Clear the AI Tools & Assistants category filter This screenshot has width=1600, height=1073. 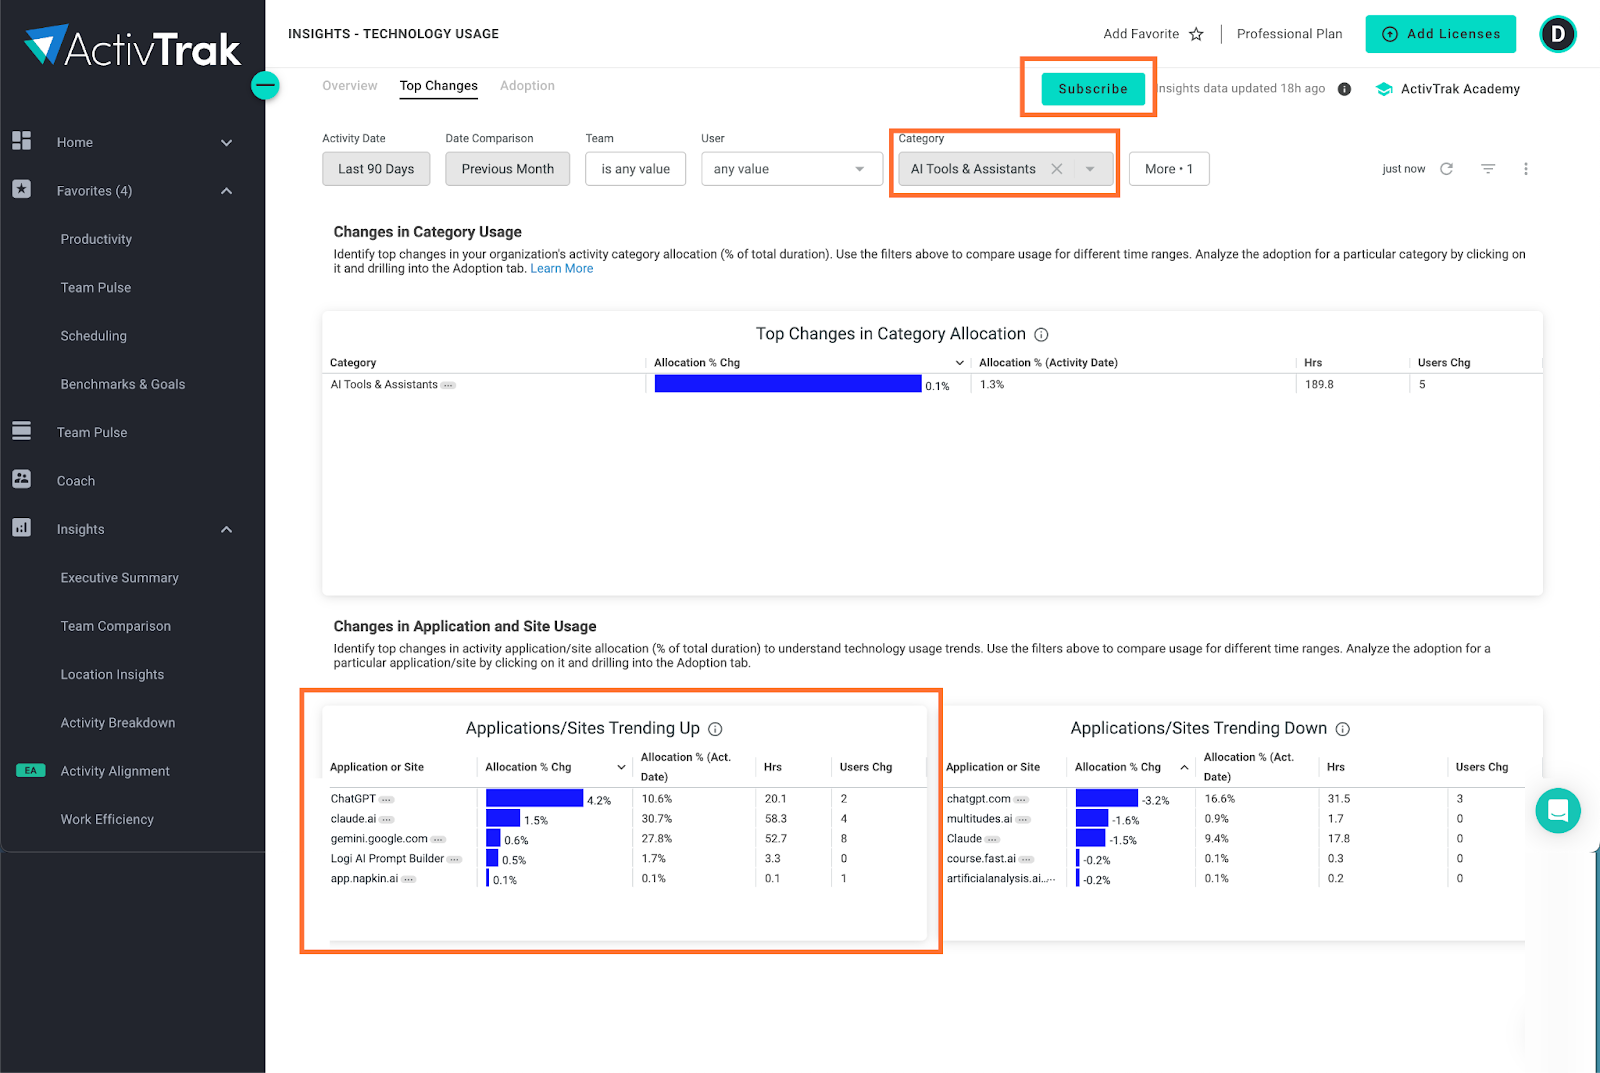tap(1056, 169)
